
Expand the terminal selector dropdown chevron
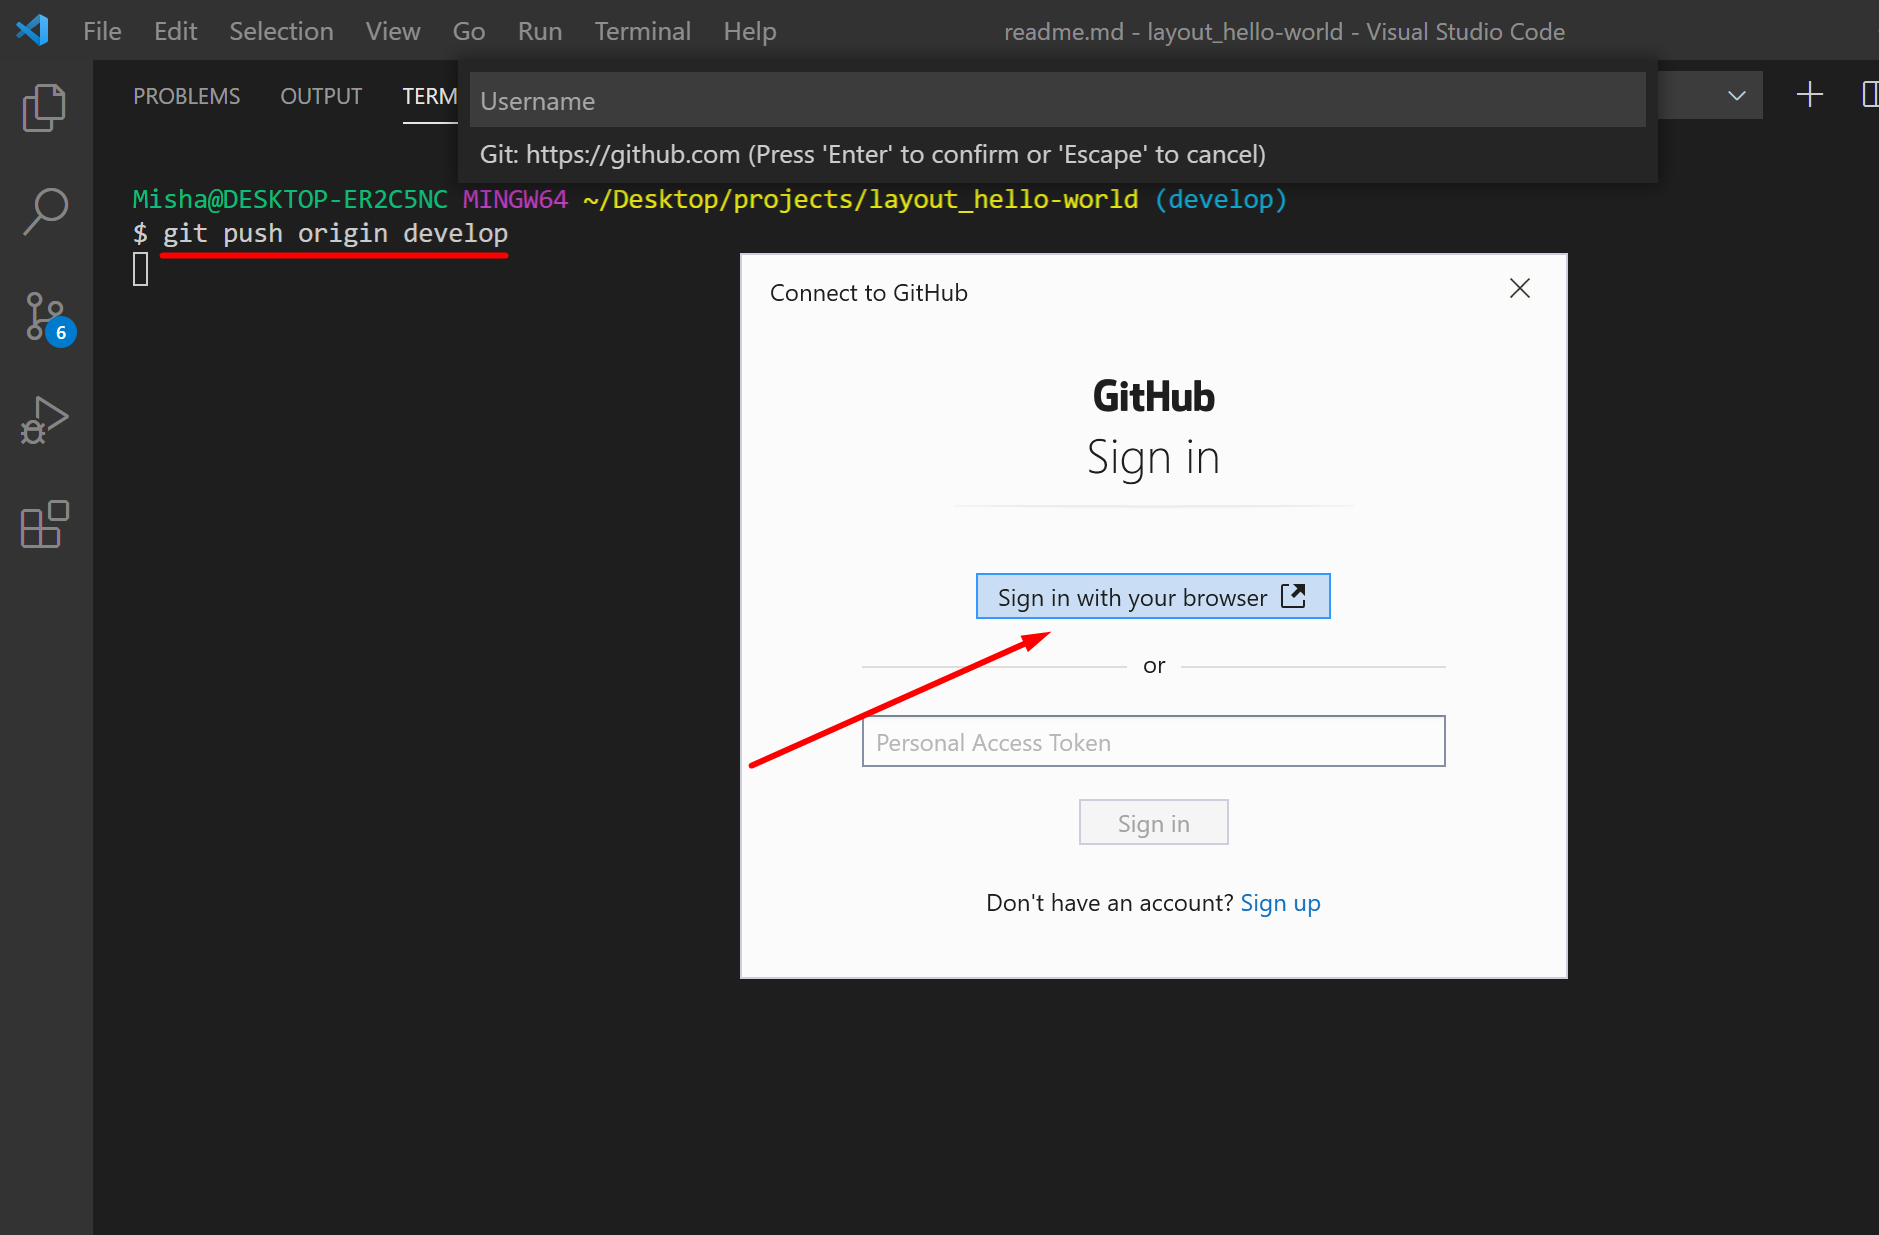1736,96
